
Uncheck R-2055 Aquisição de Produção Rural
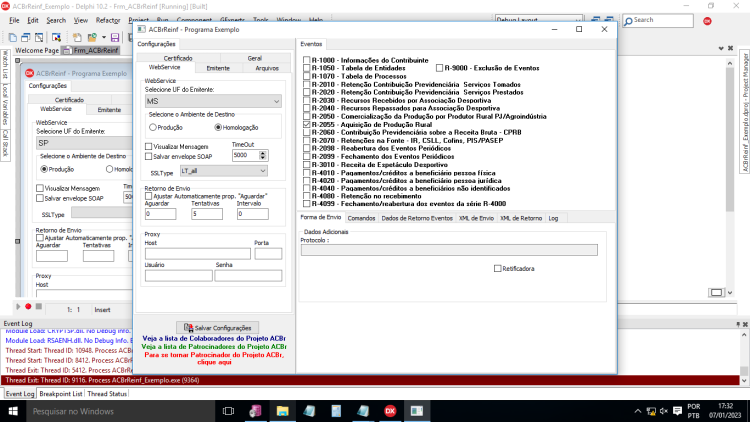coord(307,124)
